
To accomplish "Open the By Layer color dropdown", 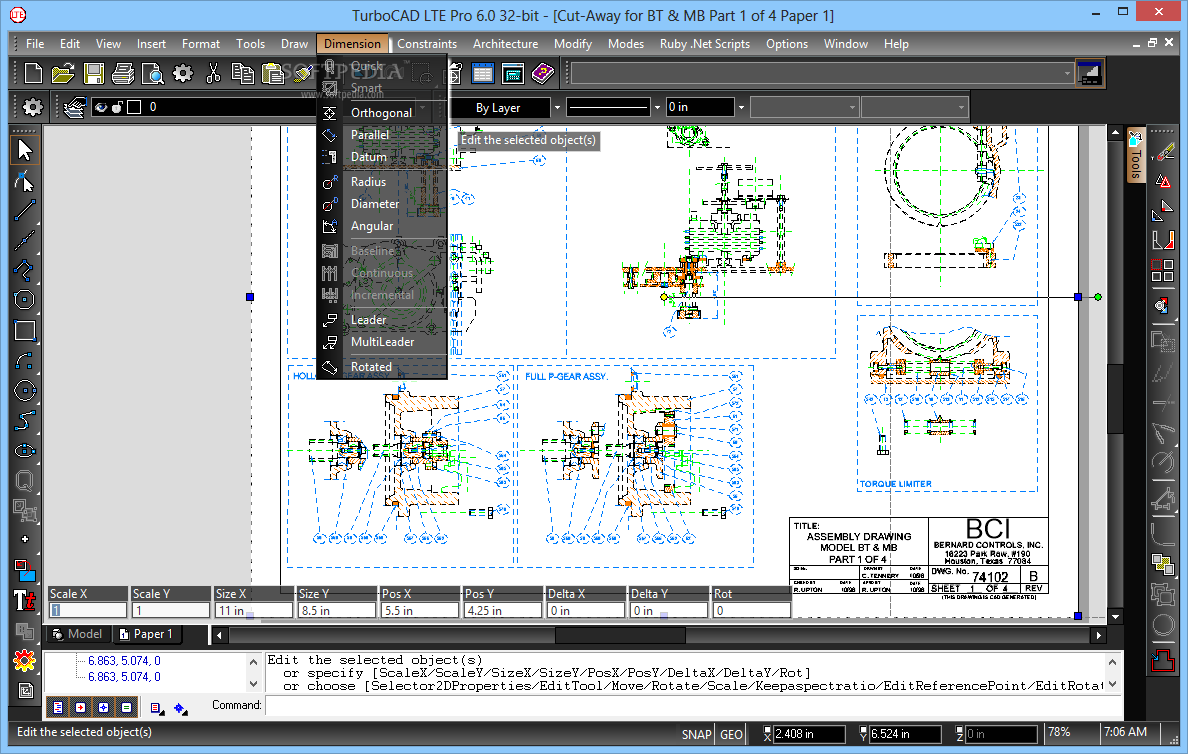I will 558,108.
